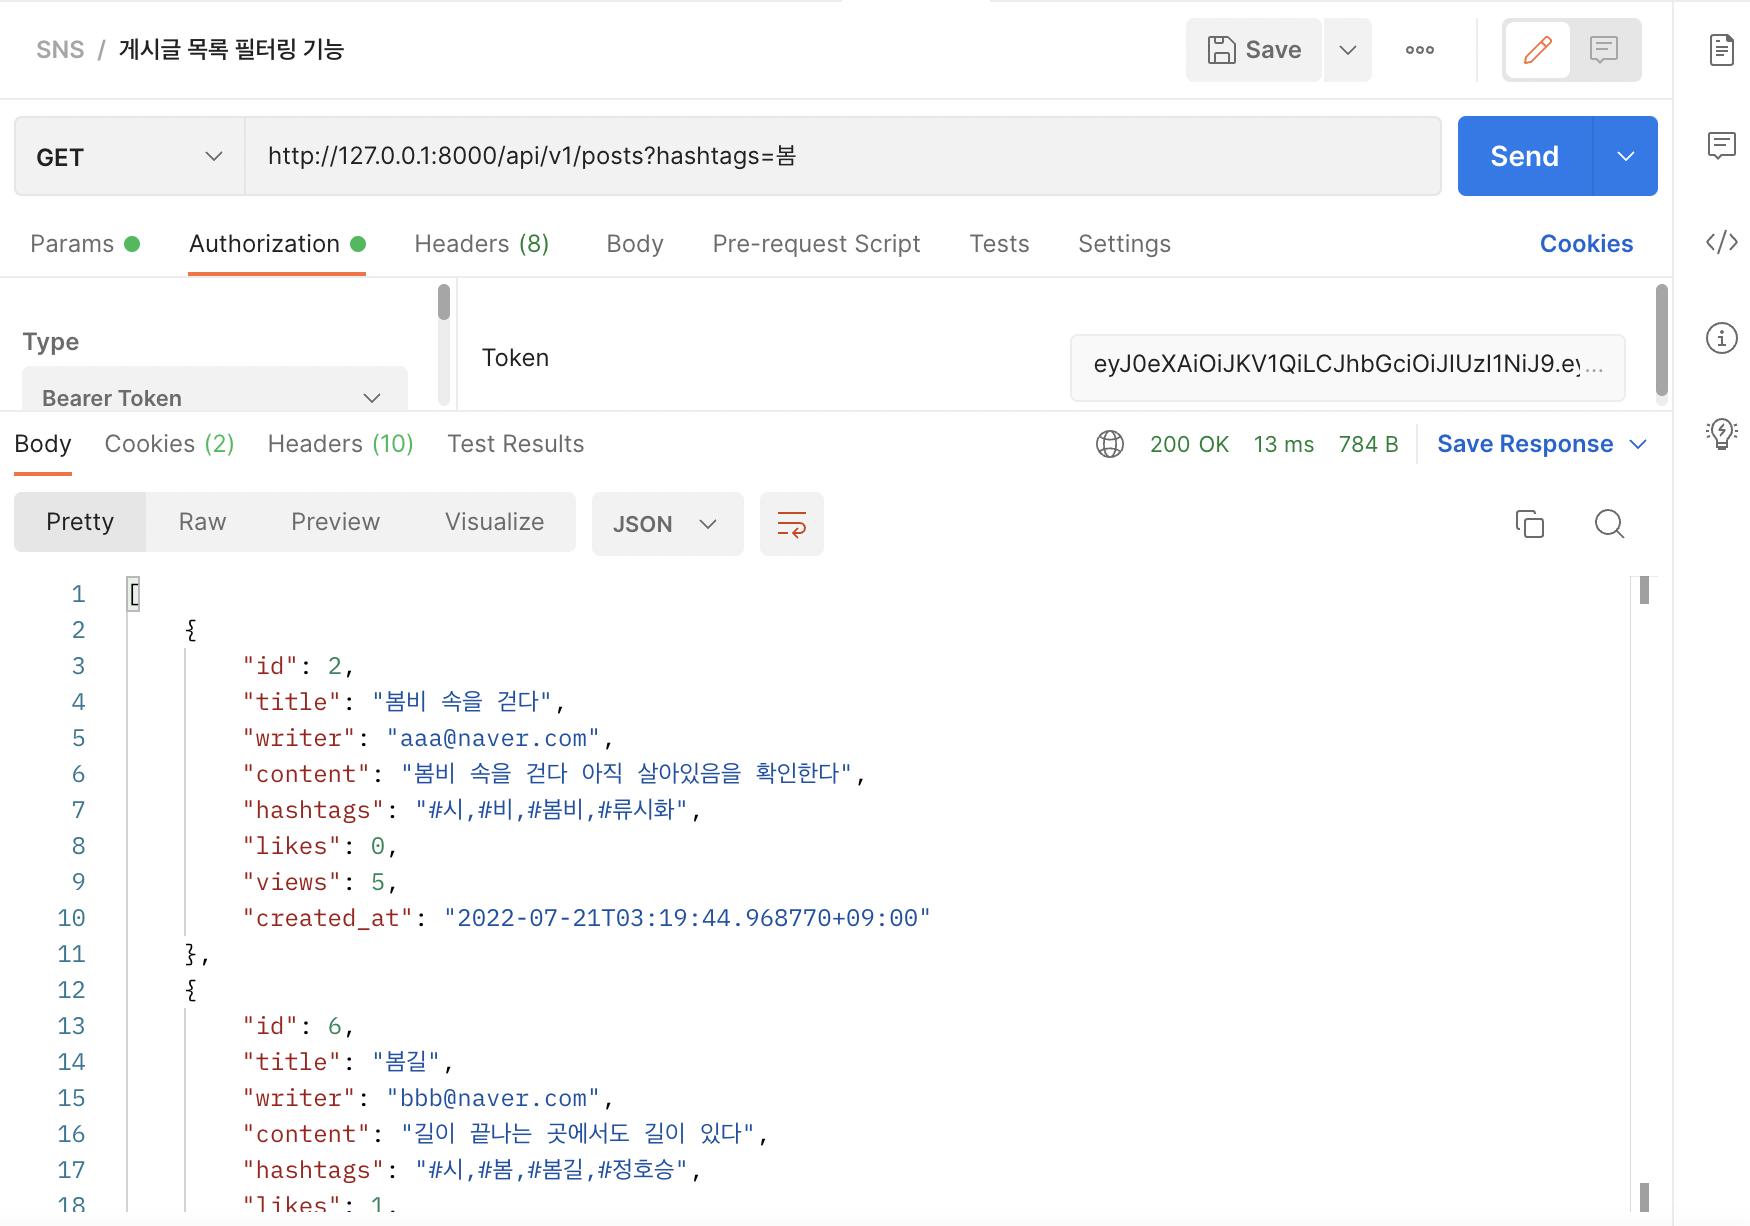Switch to the Headers (8) tab
The width and height of the screenshot is (1750, 1226).
click(x=481, y=244)
